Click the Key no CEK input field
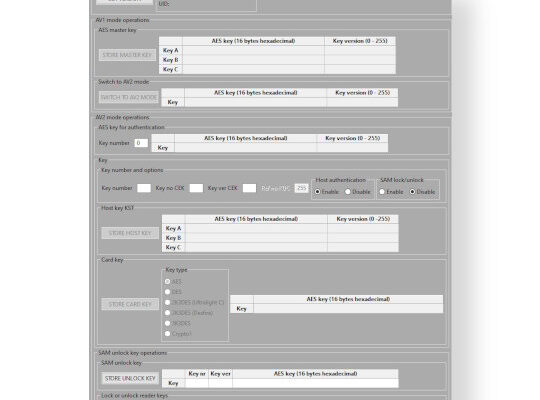 click(x=196, y=188)
